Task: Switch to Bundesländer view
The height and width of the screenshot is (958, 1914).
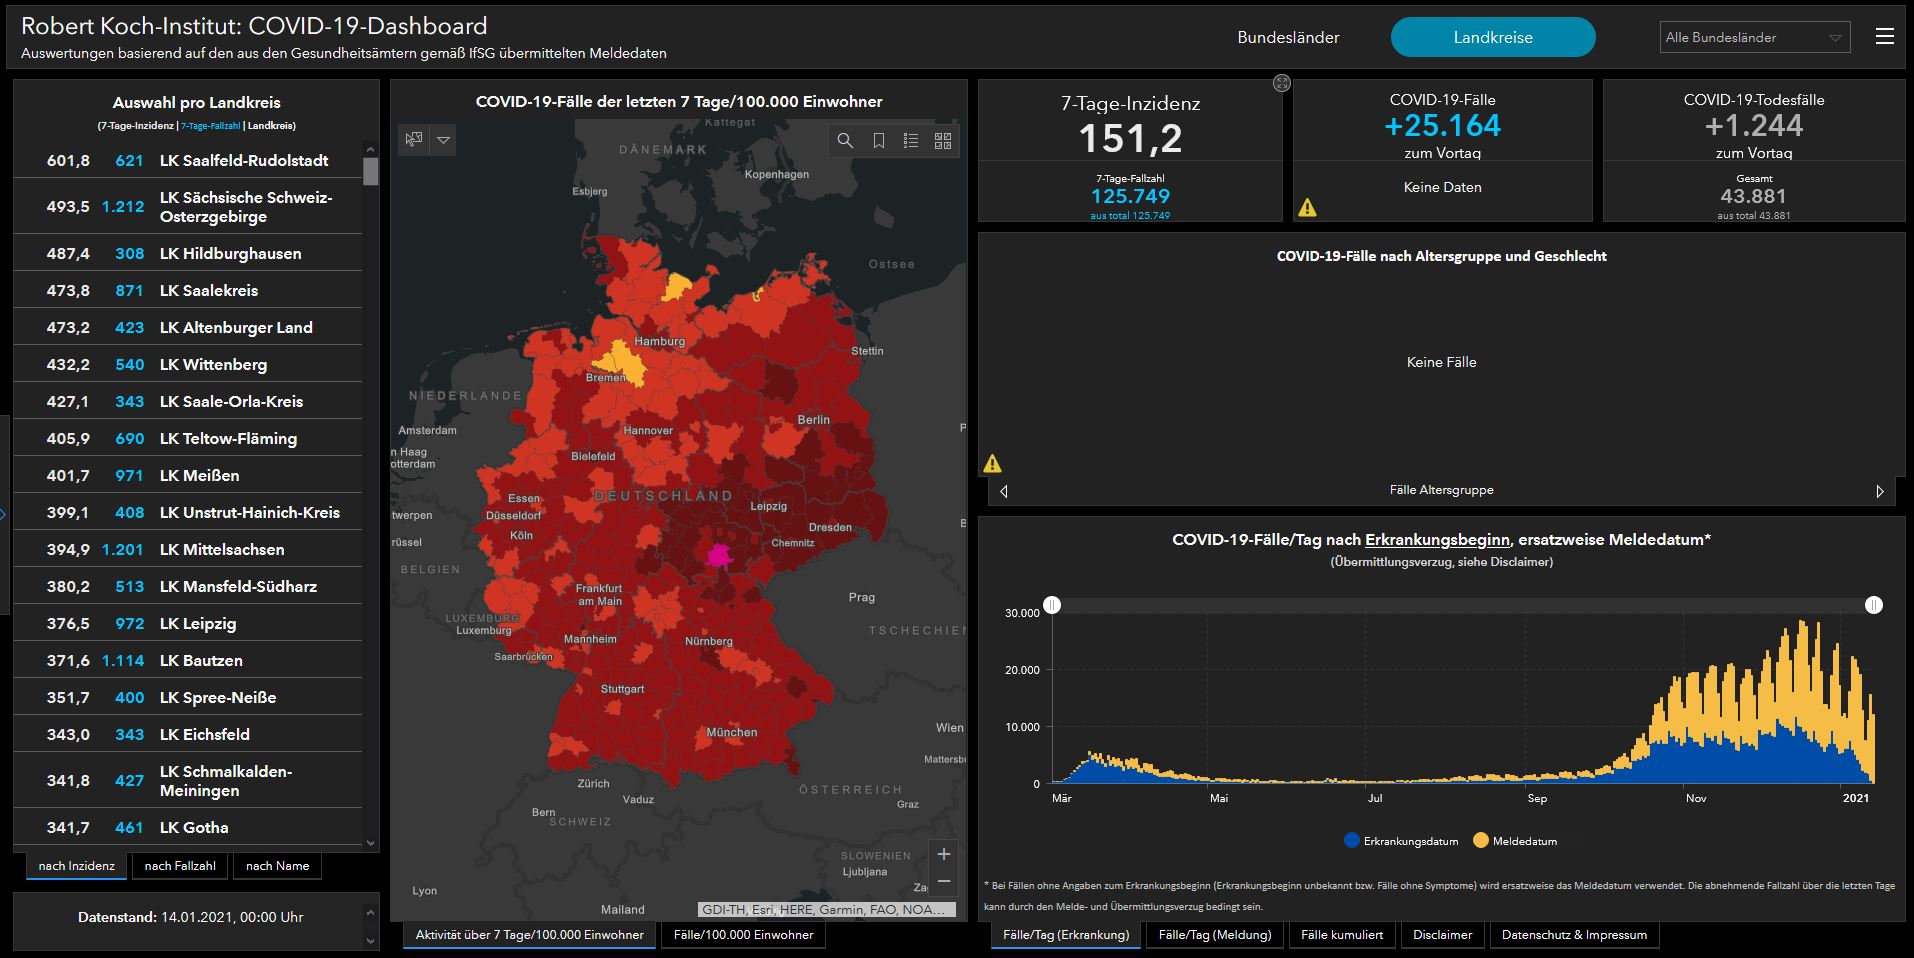Action: (1288, 38)
